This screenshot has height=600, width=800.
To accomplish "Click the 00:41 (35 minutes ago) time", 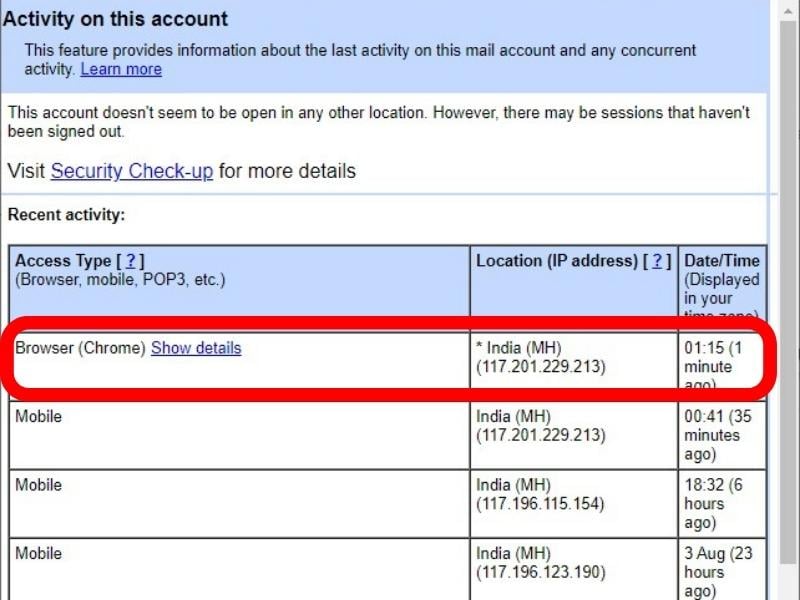I will tap(718, 435).
